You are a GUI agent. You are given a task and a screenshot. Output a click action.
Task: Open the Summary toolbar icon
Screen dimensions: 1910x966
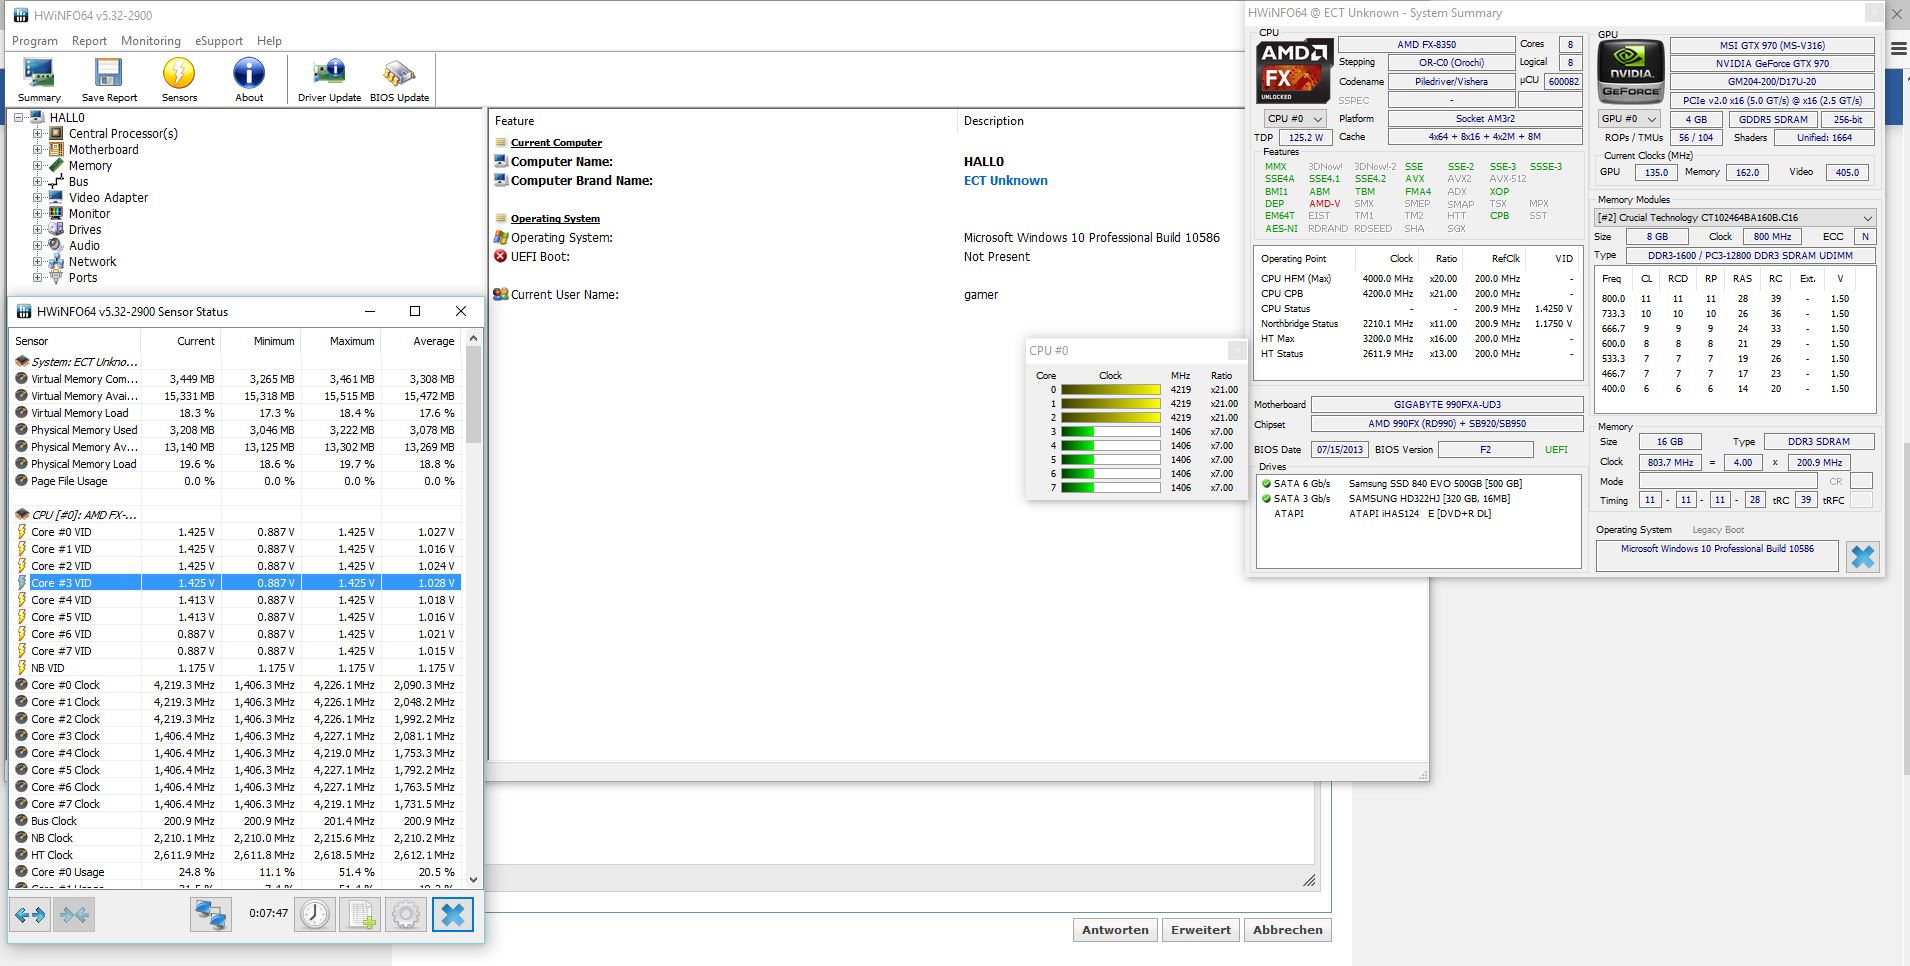click(x=39, y=79)
